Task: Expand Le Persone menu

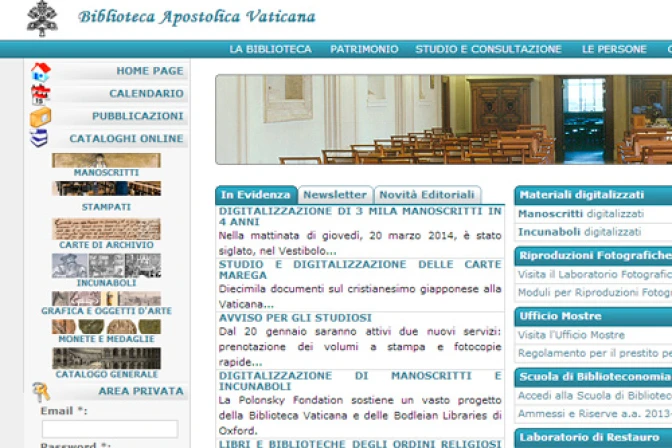Action: point(614,49)
